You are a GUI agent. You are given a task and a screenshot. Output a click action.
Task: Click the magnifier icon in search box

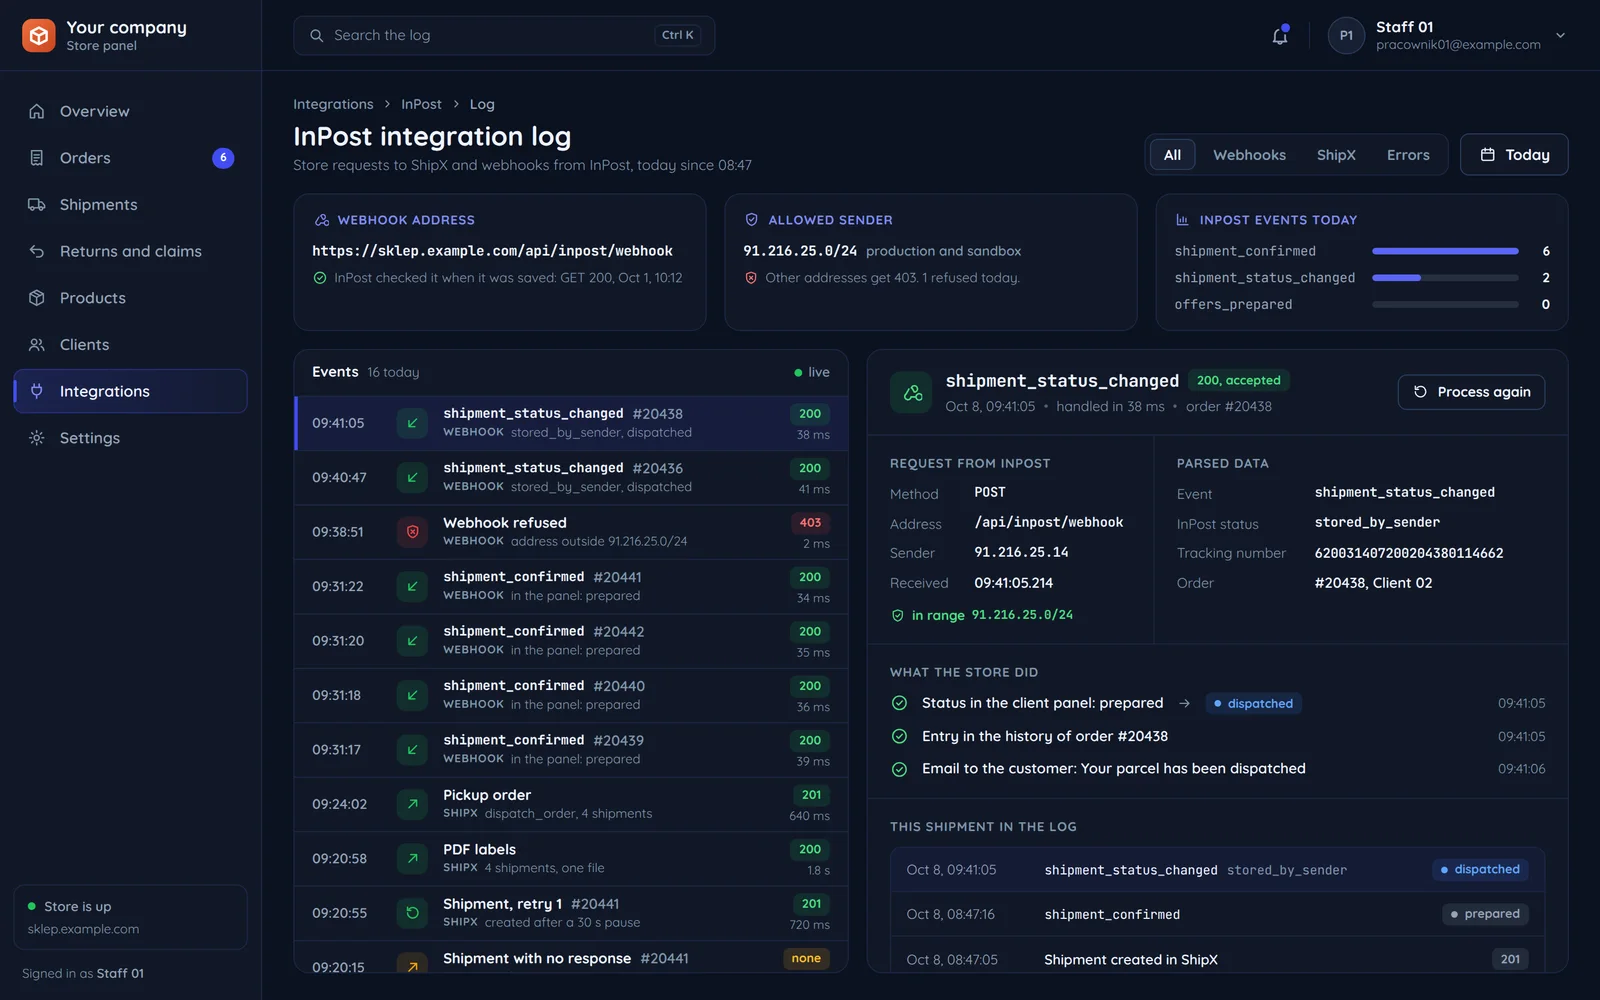point(316,36)
